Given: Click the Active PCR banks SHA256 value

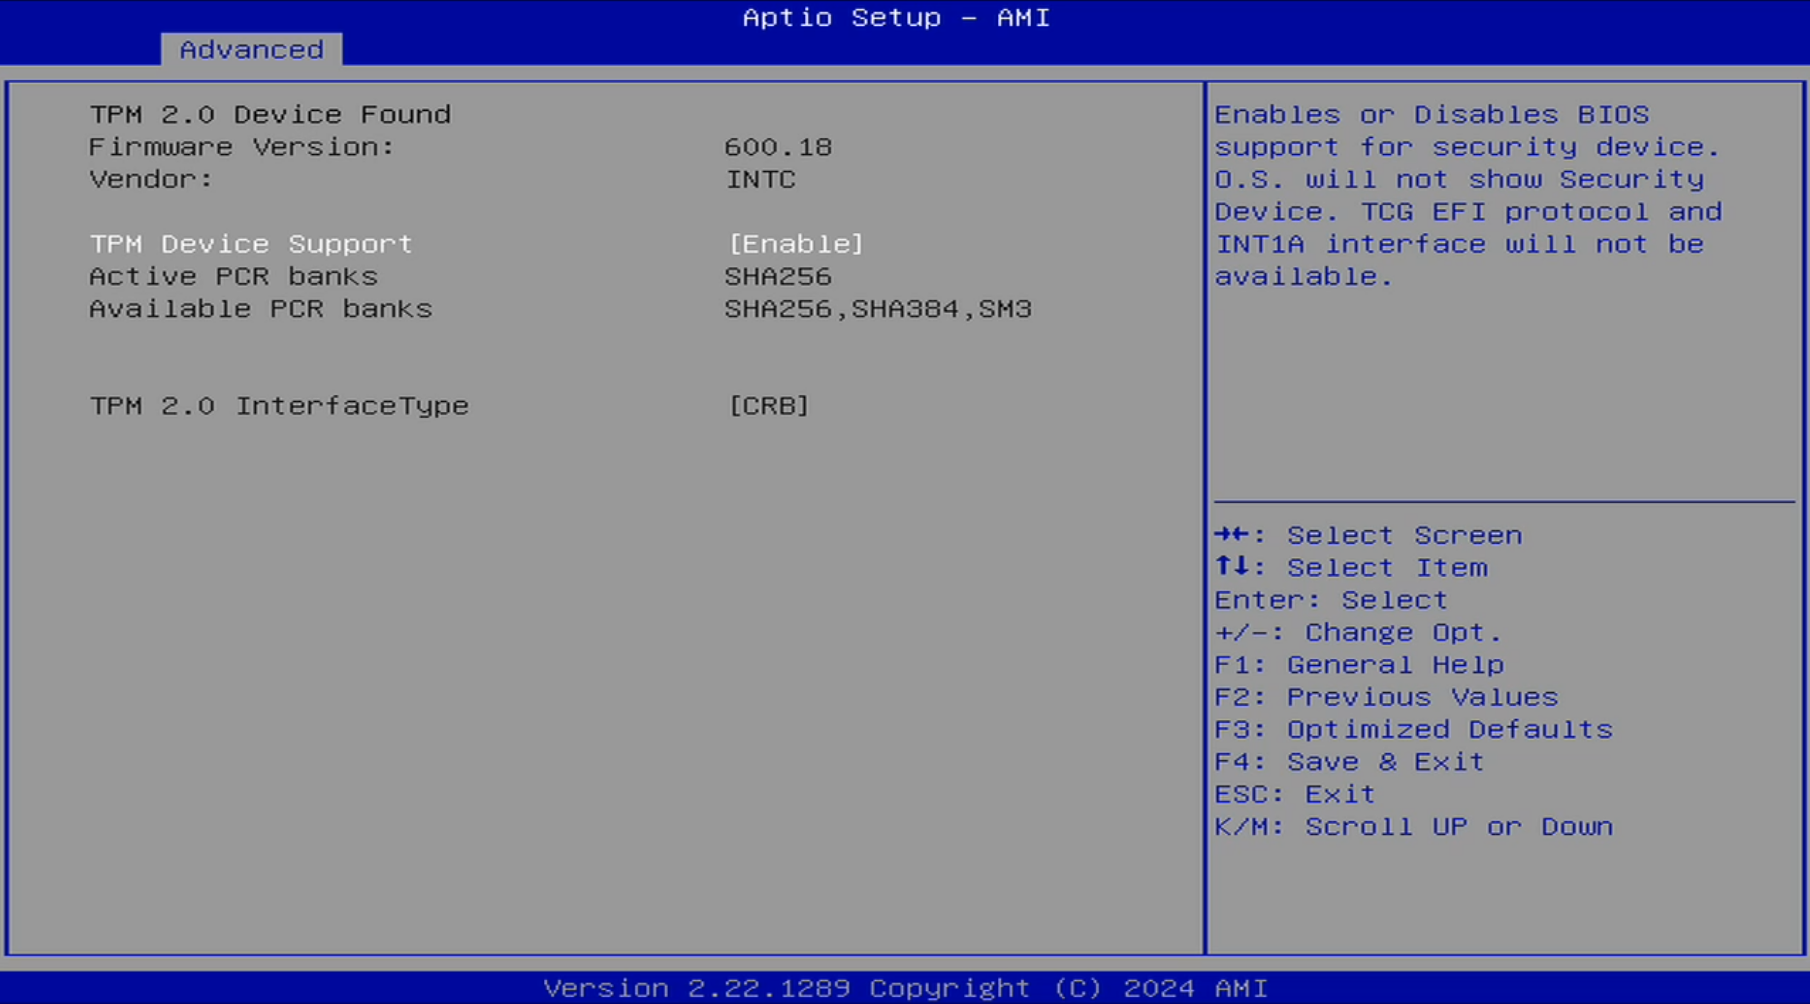Looking at the screenshot, I should pyautogui.click(x=778, y=276).
